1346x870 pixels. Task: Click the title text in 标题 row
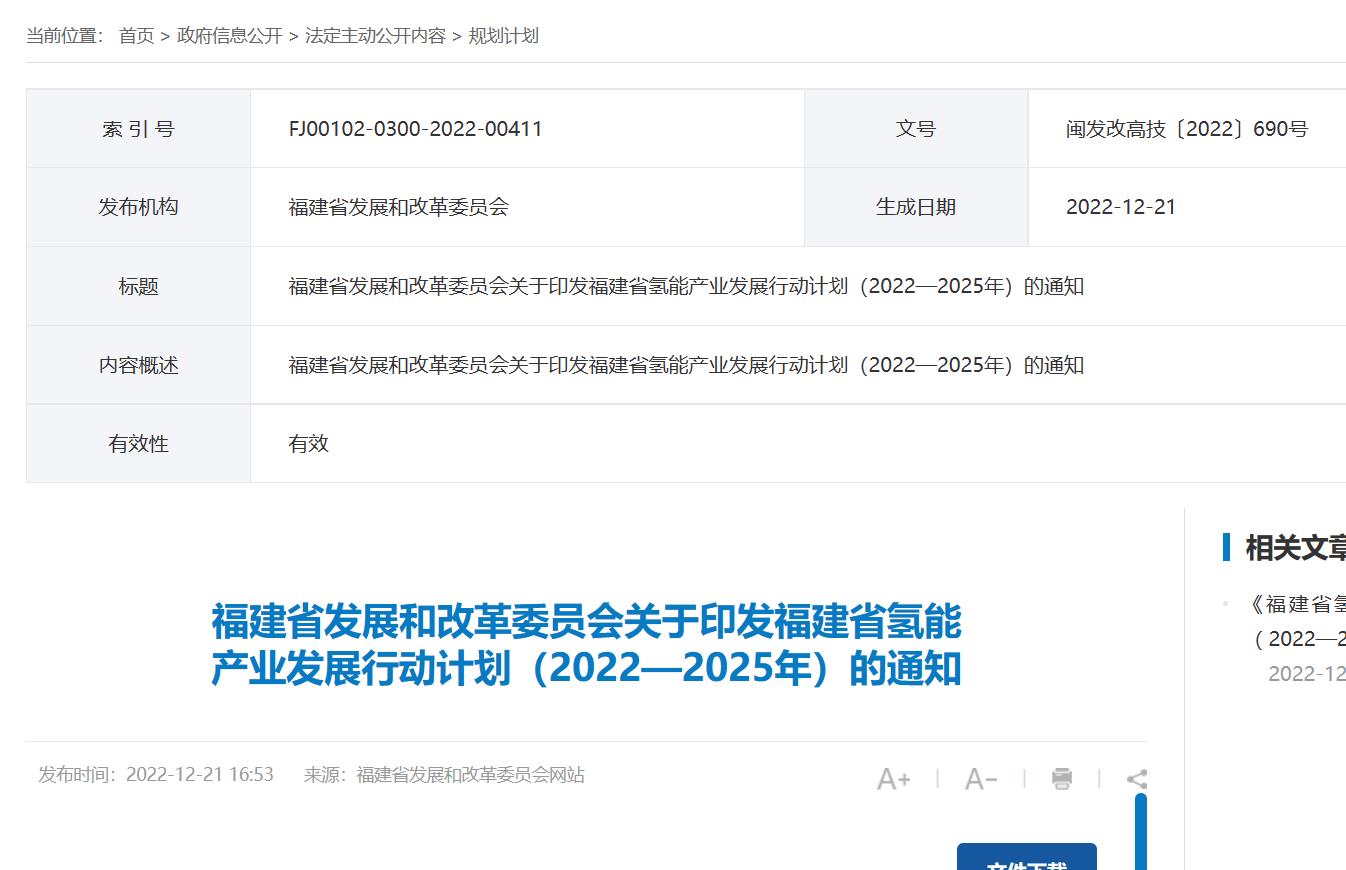coord(686,287)
